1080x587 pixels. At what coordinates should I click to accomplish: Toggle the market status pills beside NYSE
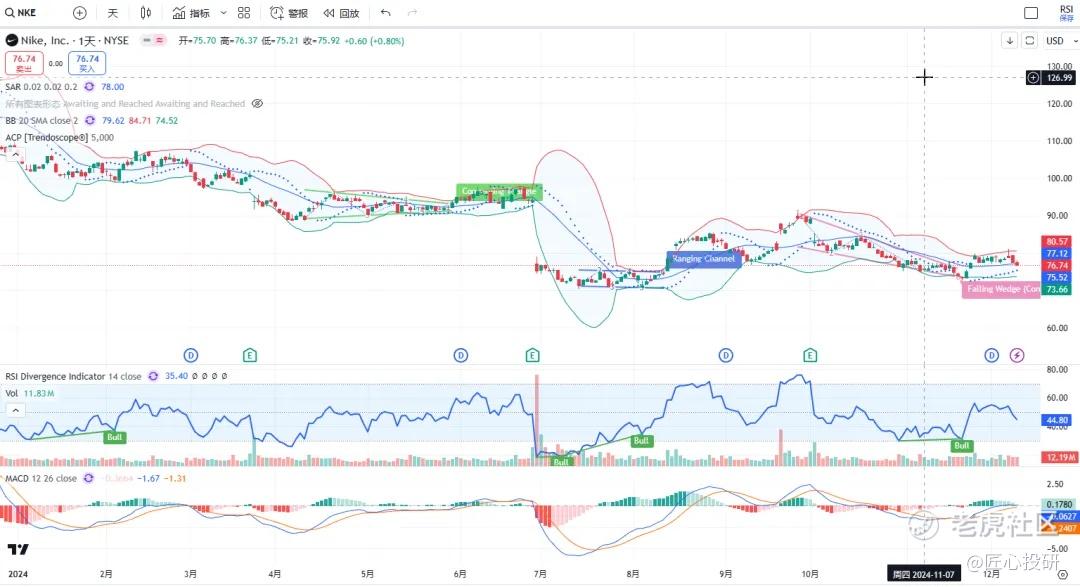click(x=153, y=41)
